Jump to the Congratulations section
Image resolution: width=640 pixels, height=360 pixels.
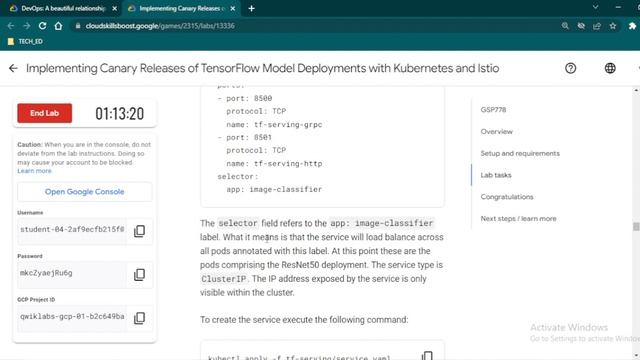coord(507,197)
